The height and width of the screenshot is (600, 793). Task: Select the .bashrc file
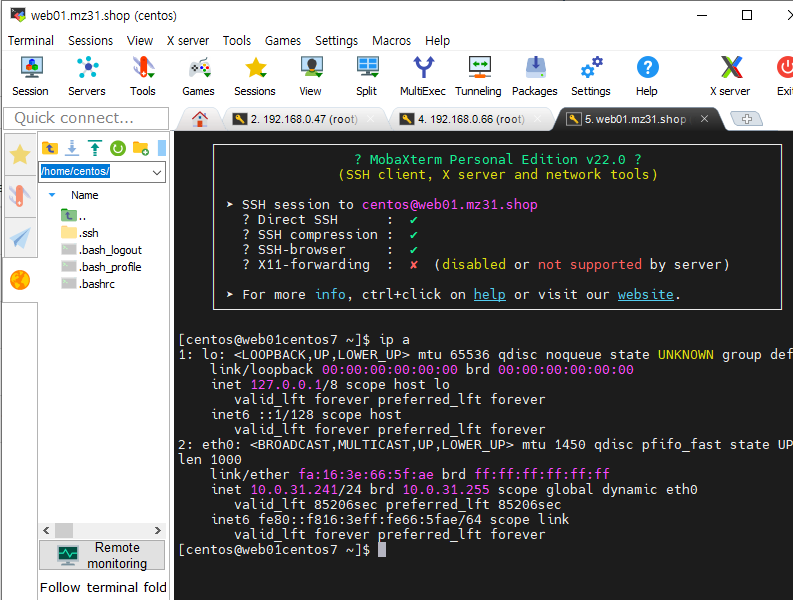[x=88, y=284]
